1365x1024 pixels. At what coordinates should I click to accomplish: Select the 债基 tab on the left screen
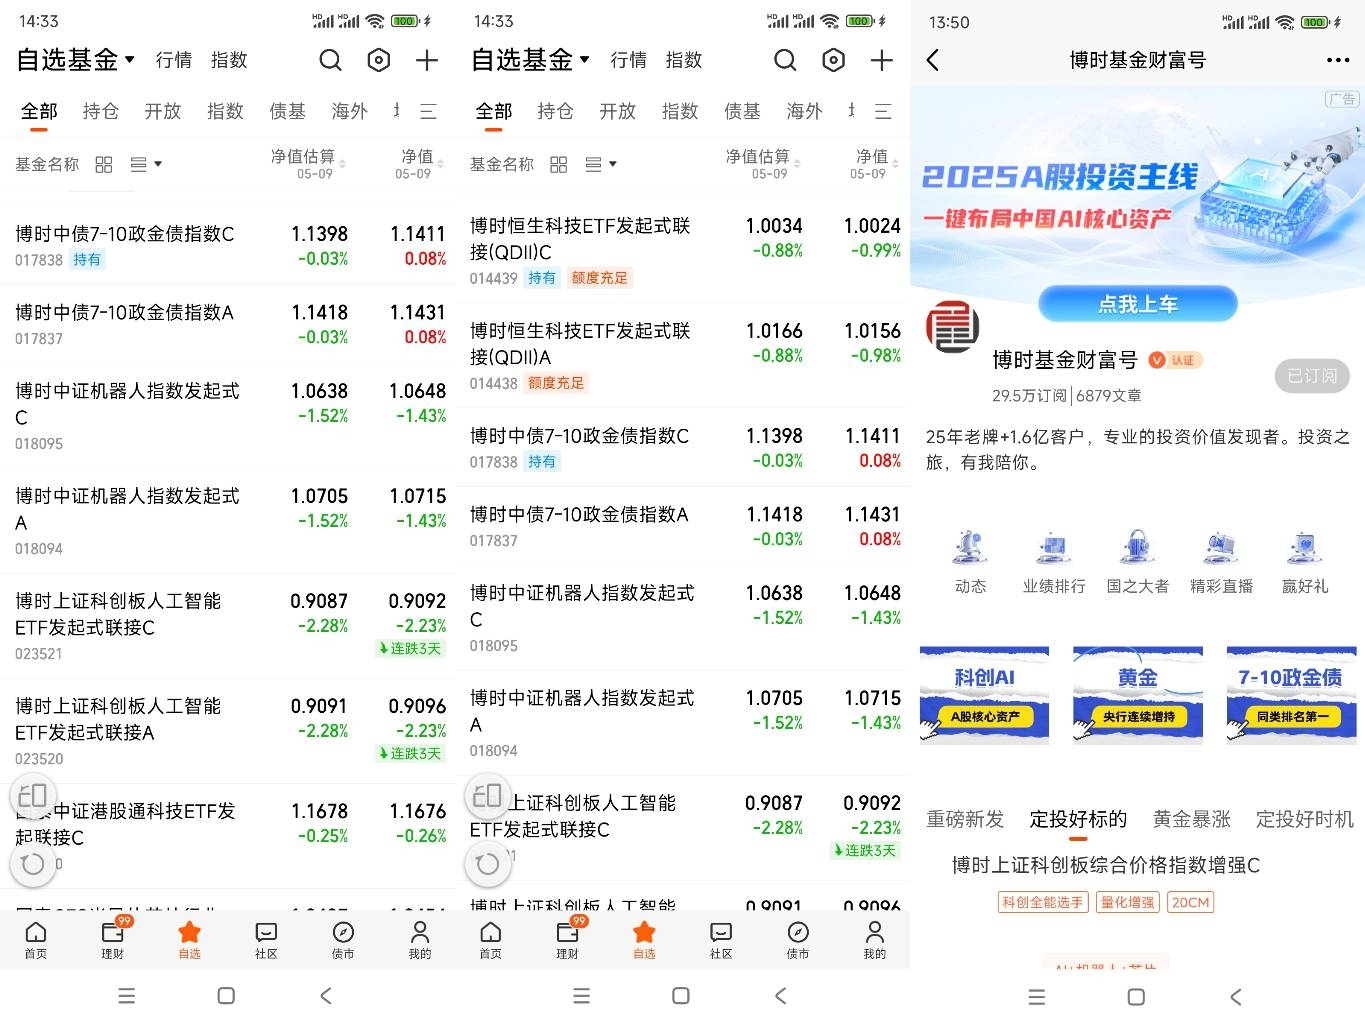click(x=287, y=111)
